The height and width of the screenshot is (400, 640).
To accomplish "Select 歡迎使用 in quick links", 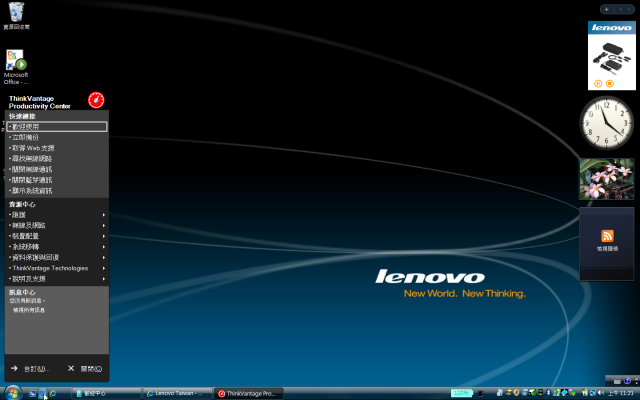I will [x=57, y=127].
